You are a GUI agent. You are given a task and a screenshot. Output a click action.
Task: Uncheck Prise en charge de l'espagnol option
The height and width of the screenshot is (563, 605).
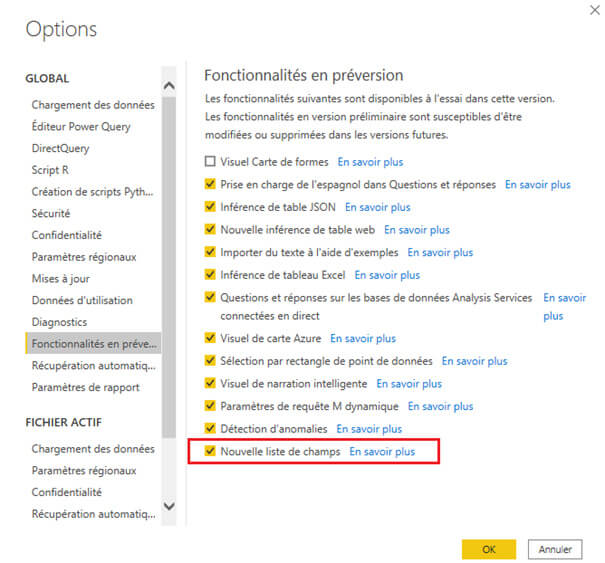point(210,184)
